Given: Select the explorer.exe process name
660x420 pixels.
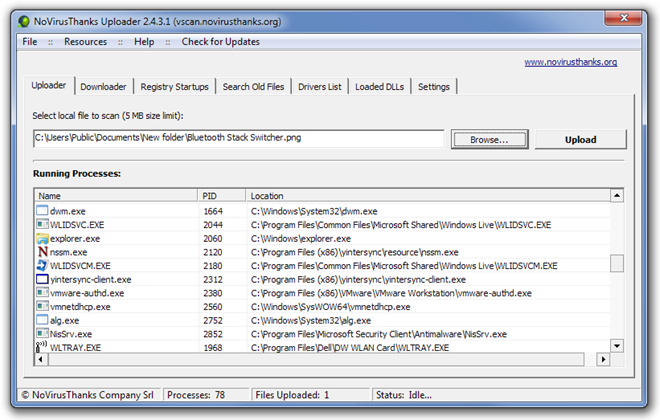Looking at the screenshot, I should click(x=75, y=239).
